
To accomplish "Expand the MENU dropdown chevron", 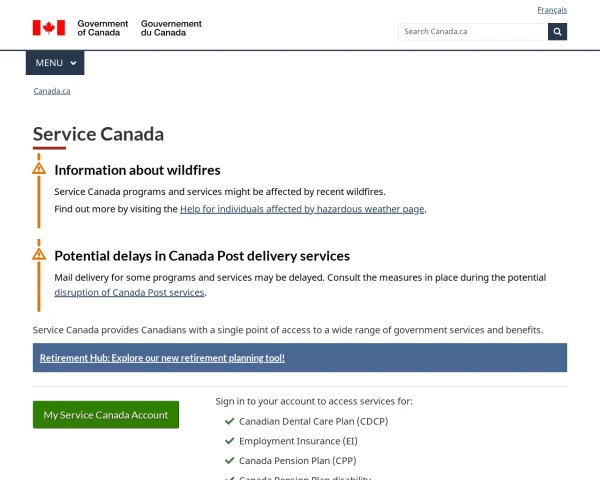I will point(73,63).
